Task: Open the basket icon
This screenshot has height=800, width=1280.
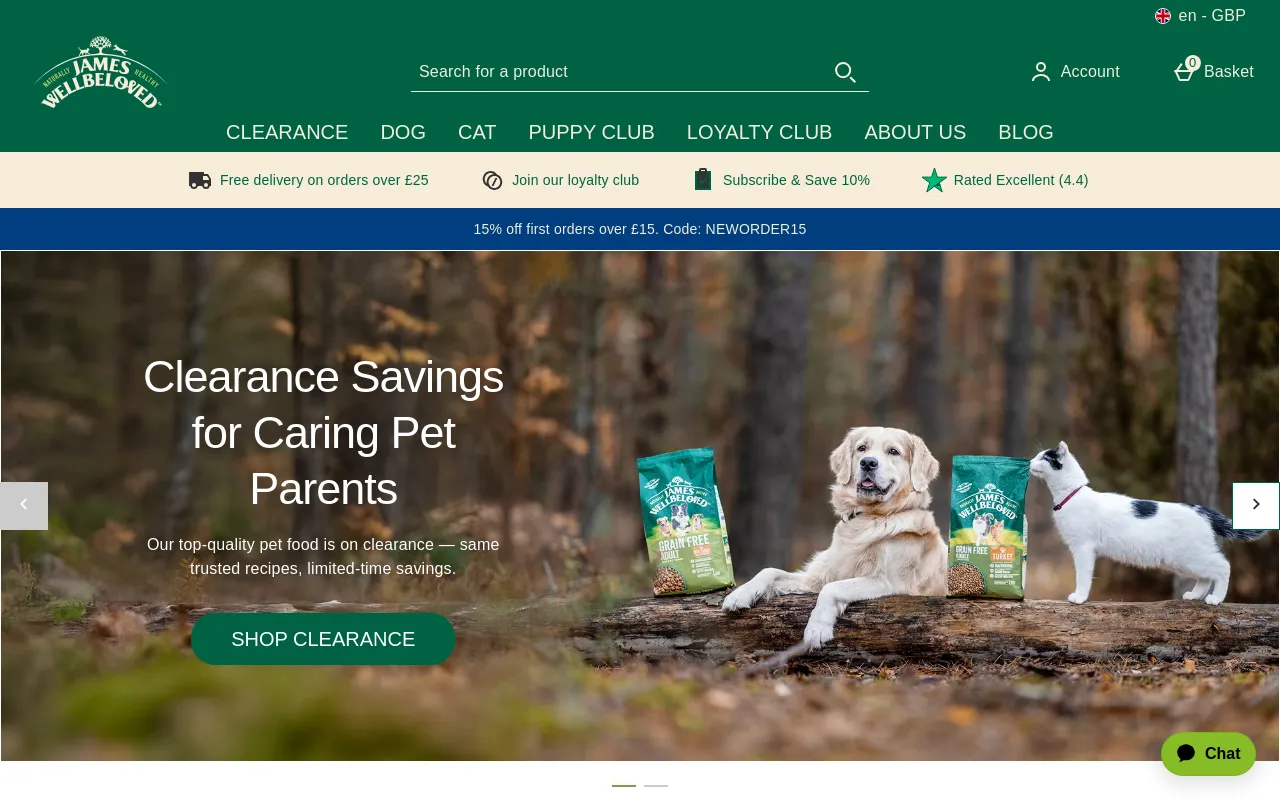Action: click(x=1185, y=72)
